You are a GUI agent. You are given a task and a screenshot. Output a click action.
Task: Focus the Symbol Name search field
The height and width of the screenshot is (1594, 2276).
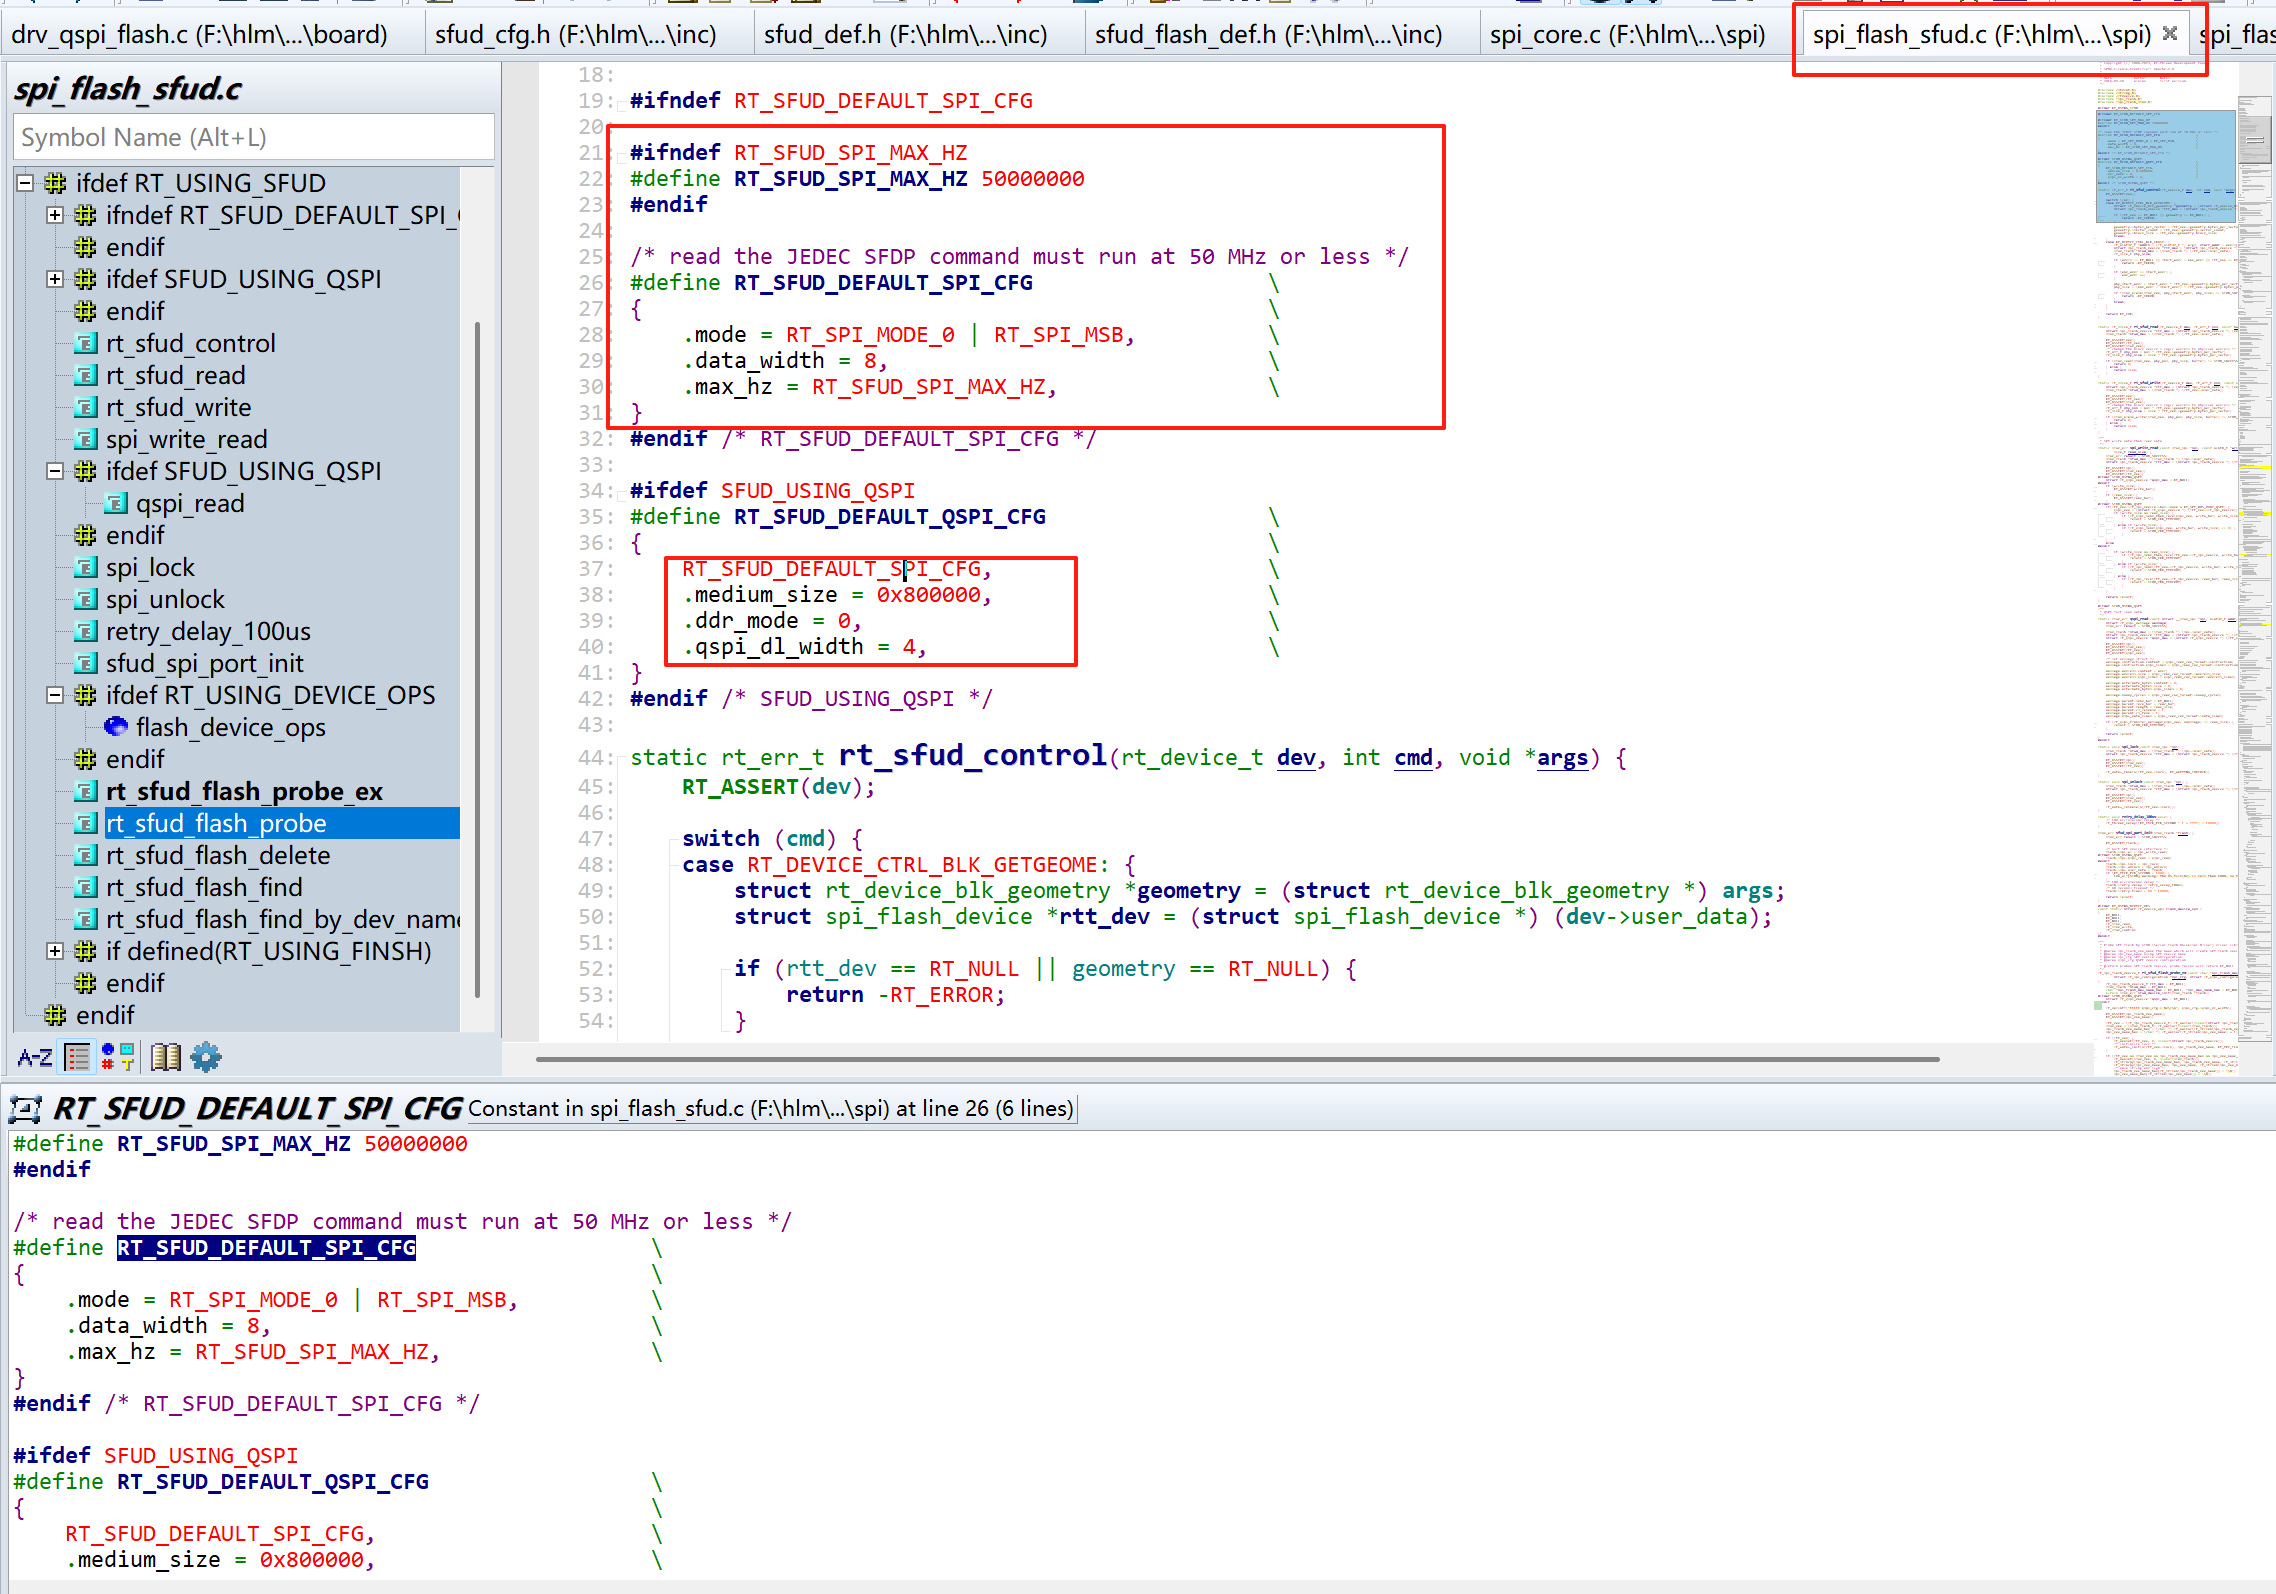click(x=254, y=137)
